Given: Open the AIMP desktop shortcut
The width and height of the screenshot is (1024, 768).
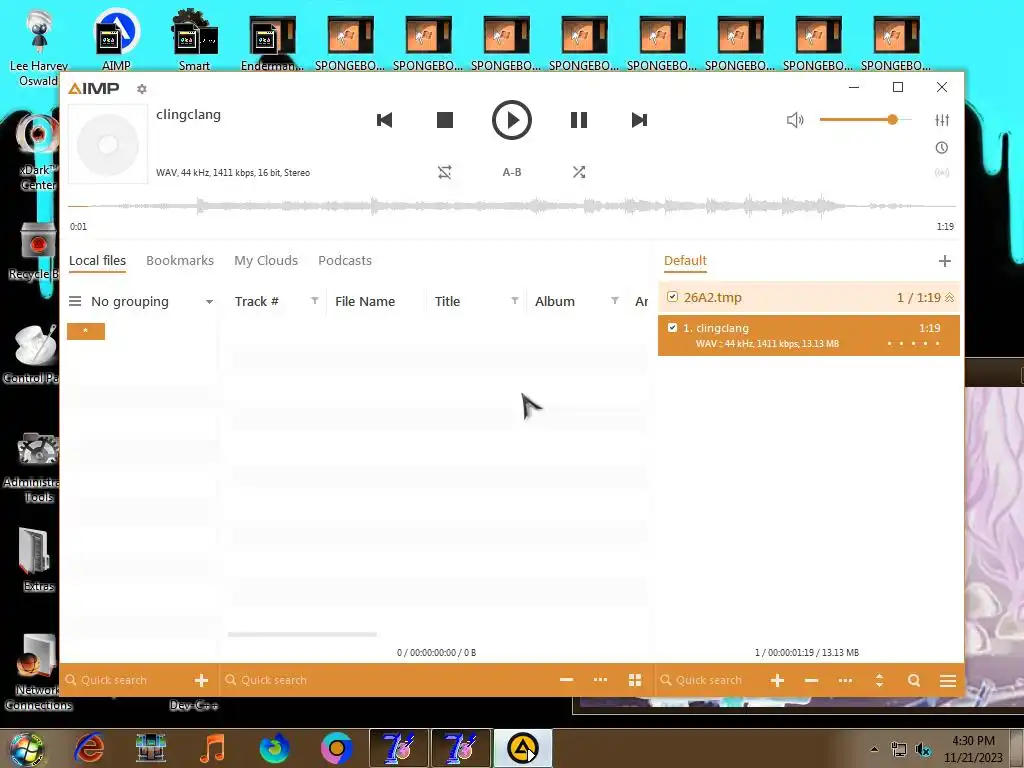Looking at the screenshot, I should 116,40.
